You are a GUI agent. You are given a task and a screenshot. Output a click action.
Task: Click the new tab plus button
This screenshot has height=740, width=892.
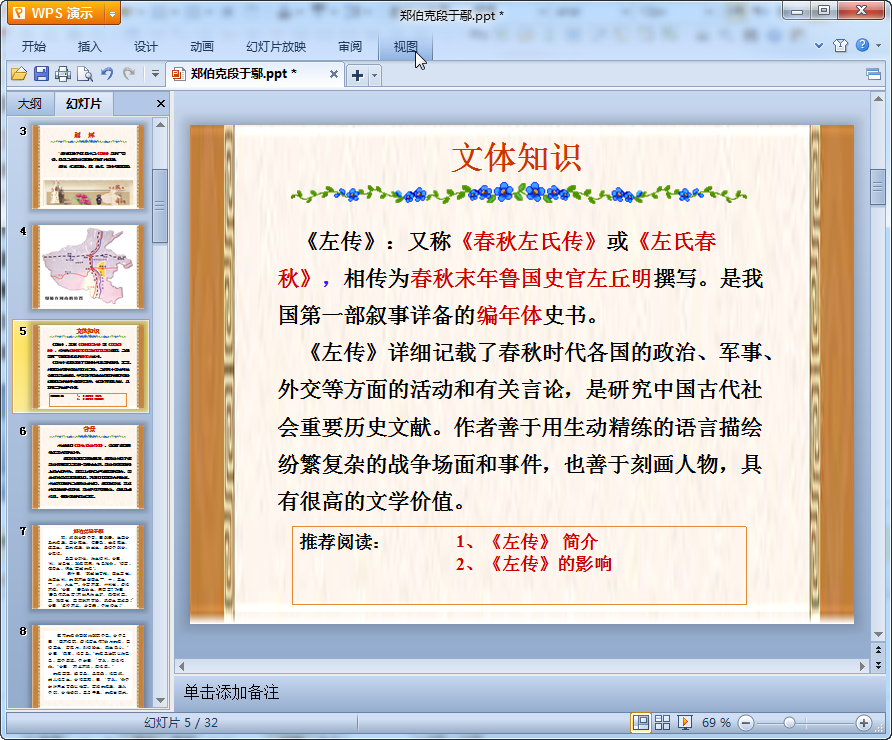pos(357,75)
